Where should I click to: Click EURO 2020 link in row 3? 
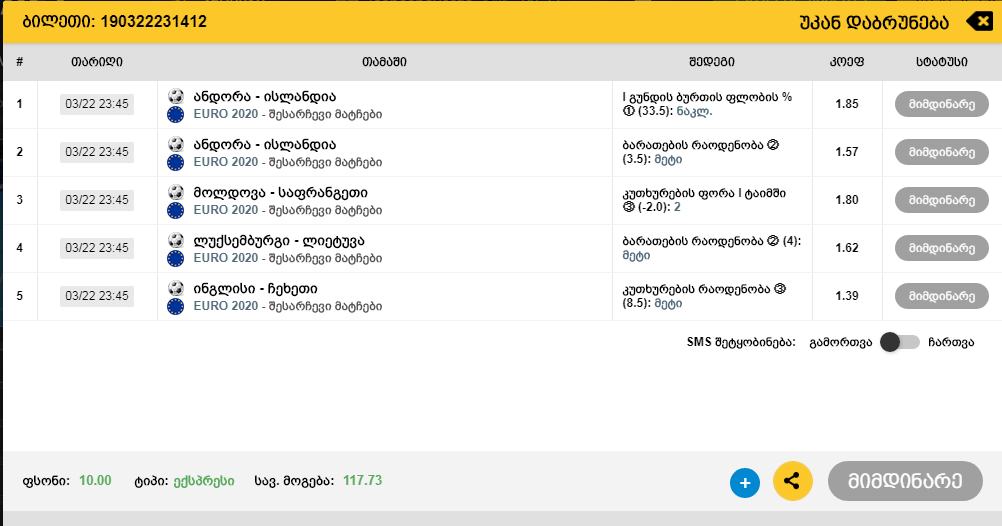coord(226,210)
